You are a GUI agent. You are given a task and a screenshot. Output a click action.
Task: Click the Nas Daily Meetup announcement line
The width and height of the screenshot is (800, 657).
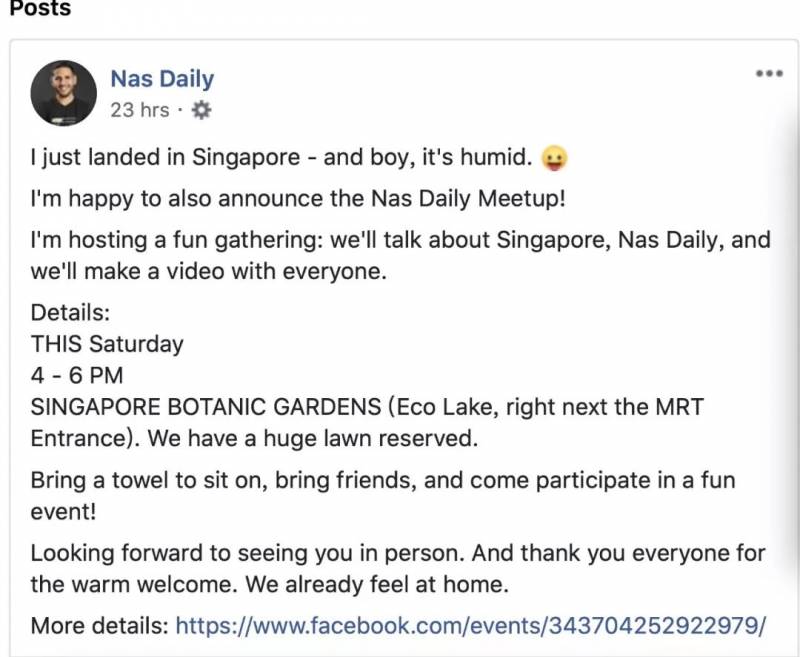(298, 198)
